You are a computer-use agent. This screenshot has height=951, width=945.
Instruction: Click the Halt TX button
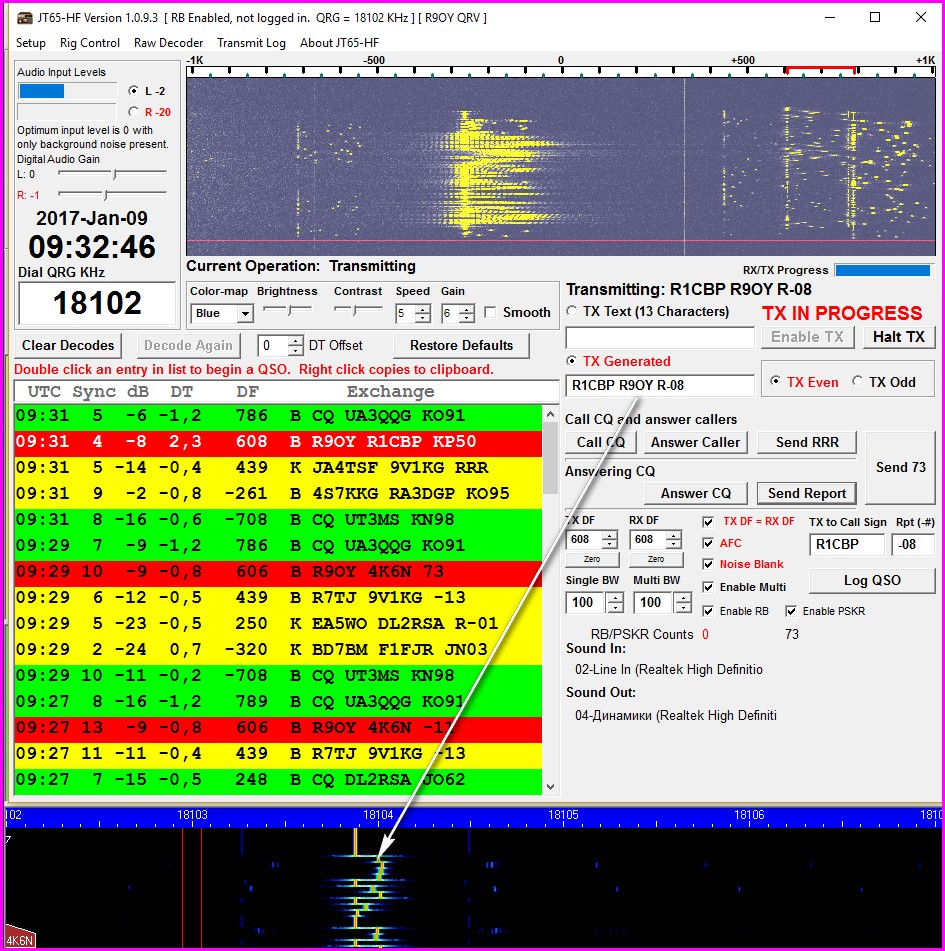(899, 337)
